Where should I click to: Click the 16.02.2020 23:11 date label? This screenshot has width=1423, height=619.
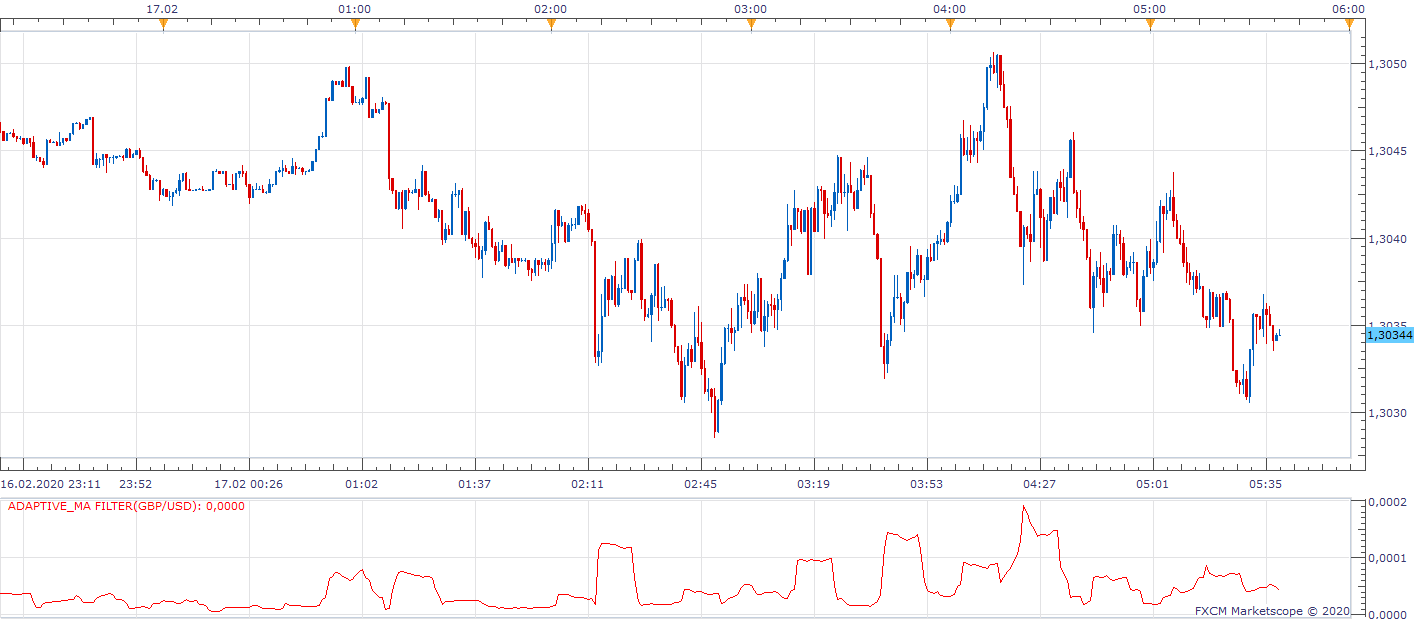tap(49, 484)
